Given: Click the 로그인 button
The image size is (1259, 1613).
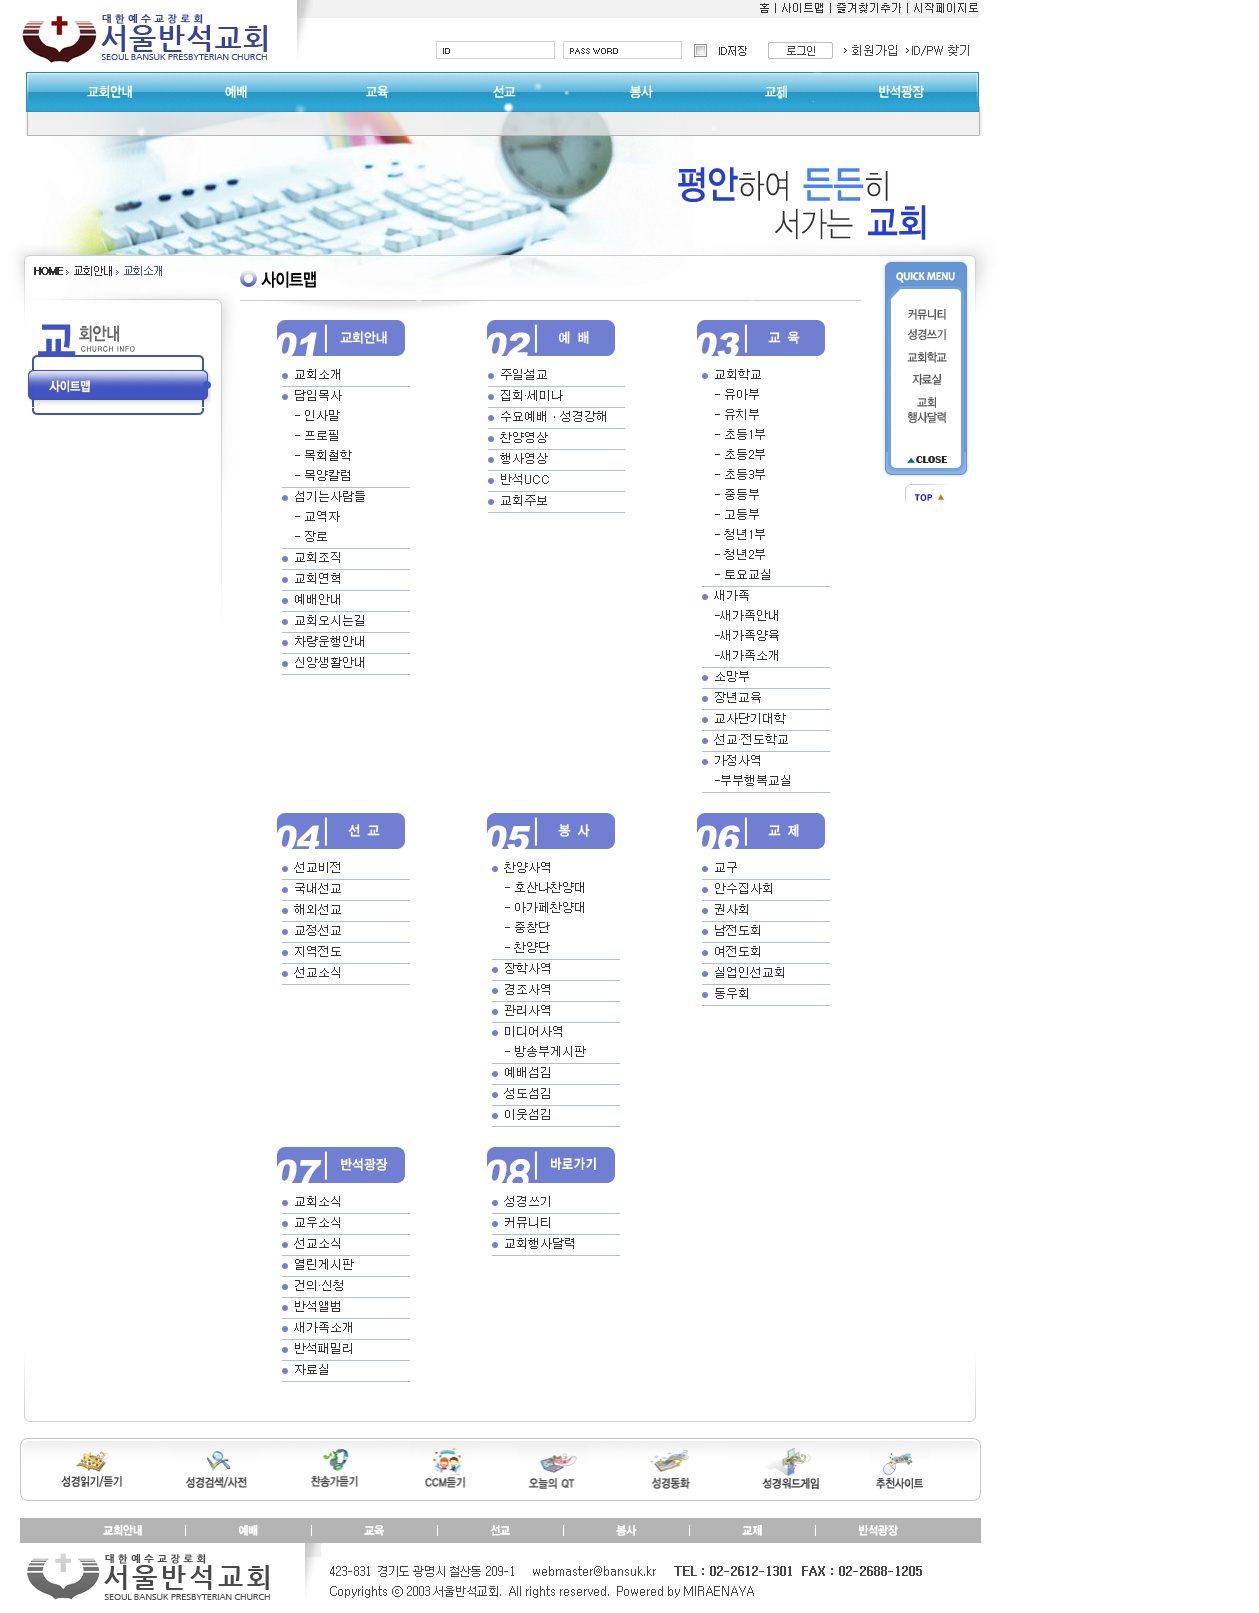Looking at the screenshot, I should 800,51.
